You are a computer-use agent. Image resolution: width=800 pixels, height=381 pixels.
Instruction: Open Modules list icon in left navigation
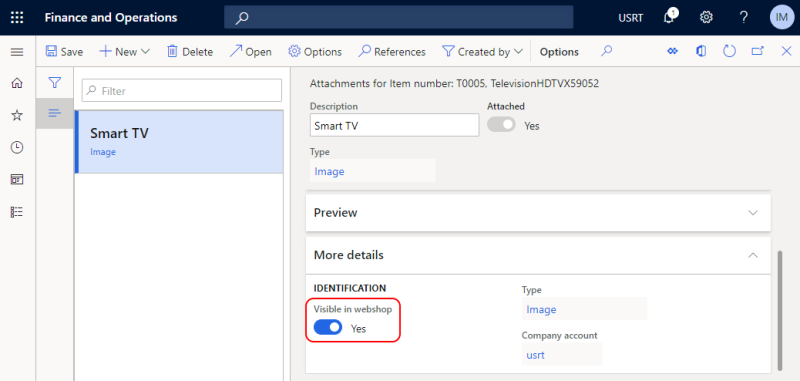tap(17, 212)
